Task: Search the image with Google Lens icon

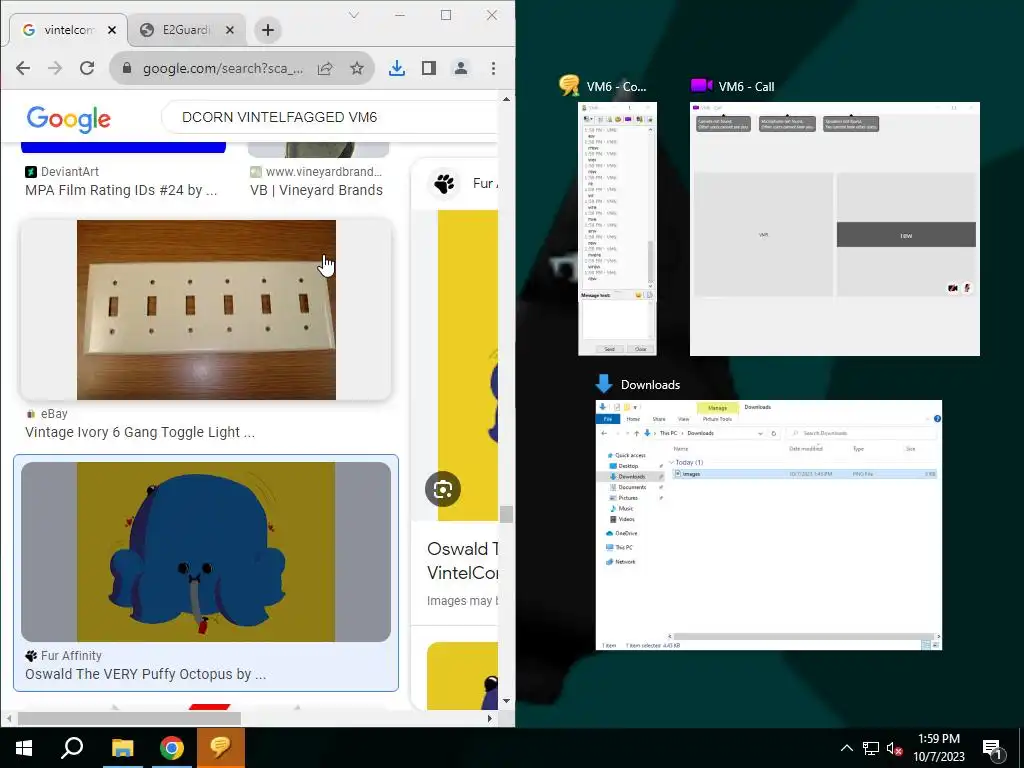Action: 443,489
